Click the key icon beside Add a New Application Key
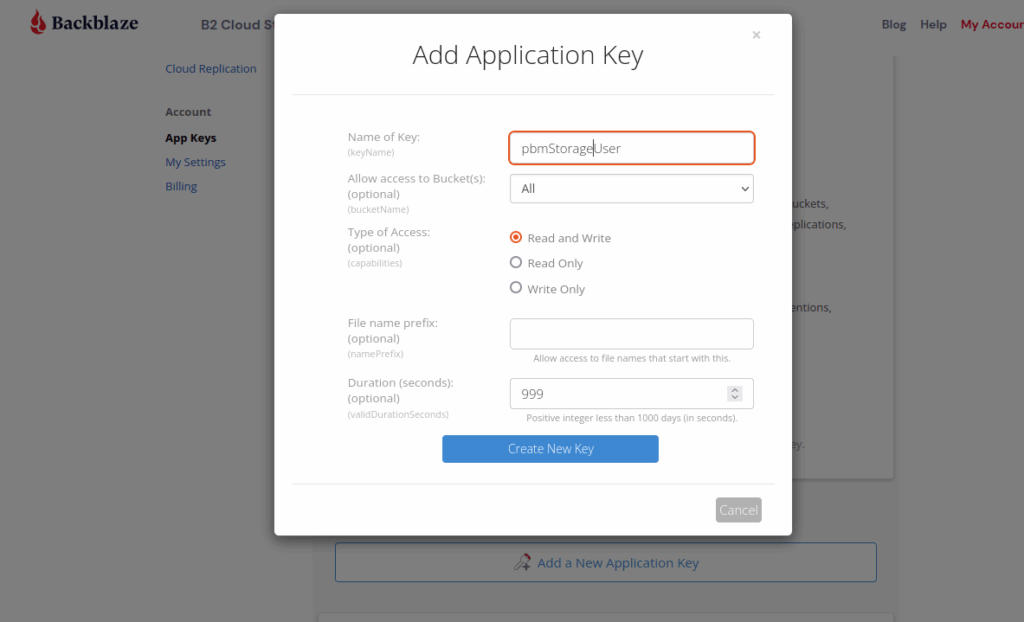This screenshot has height=622, width=1024. point(523,562)
